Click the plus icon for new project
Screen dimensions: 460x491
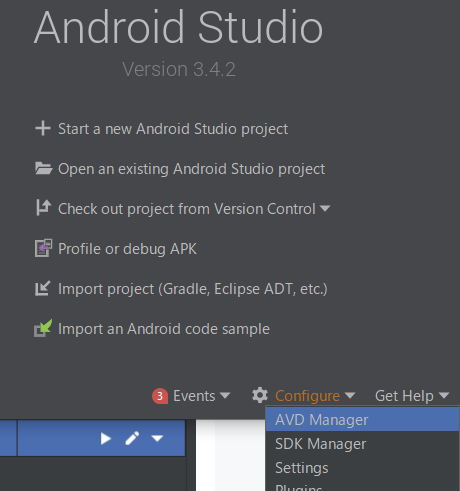[x=43, y=129]
